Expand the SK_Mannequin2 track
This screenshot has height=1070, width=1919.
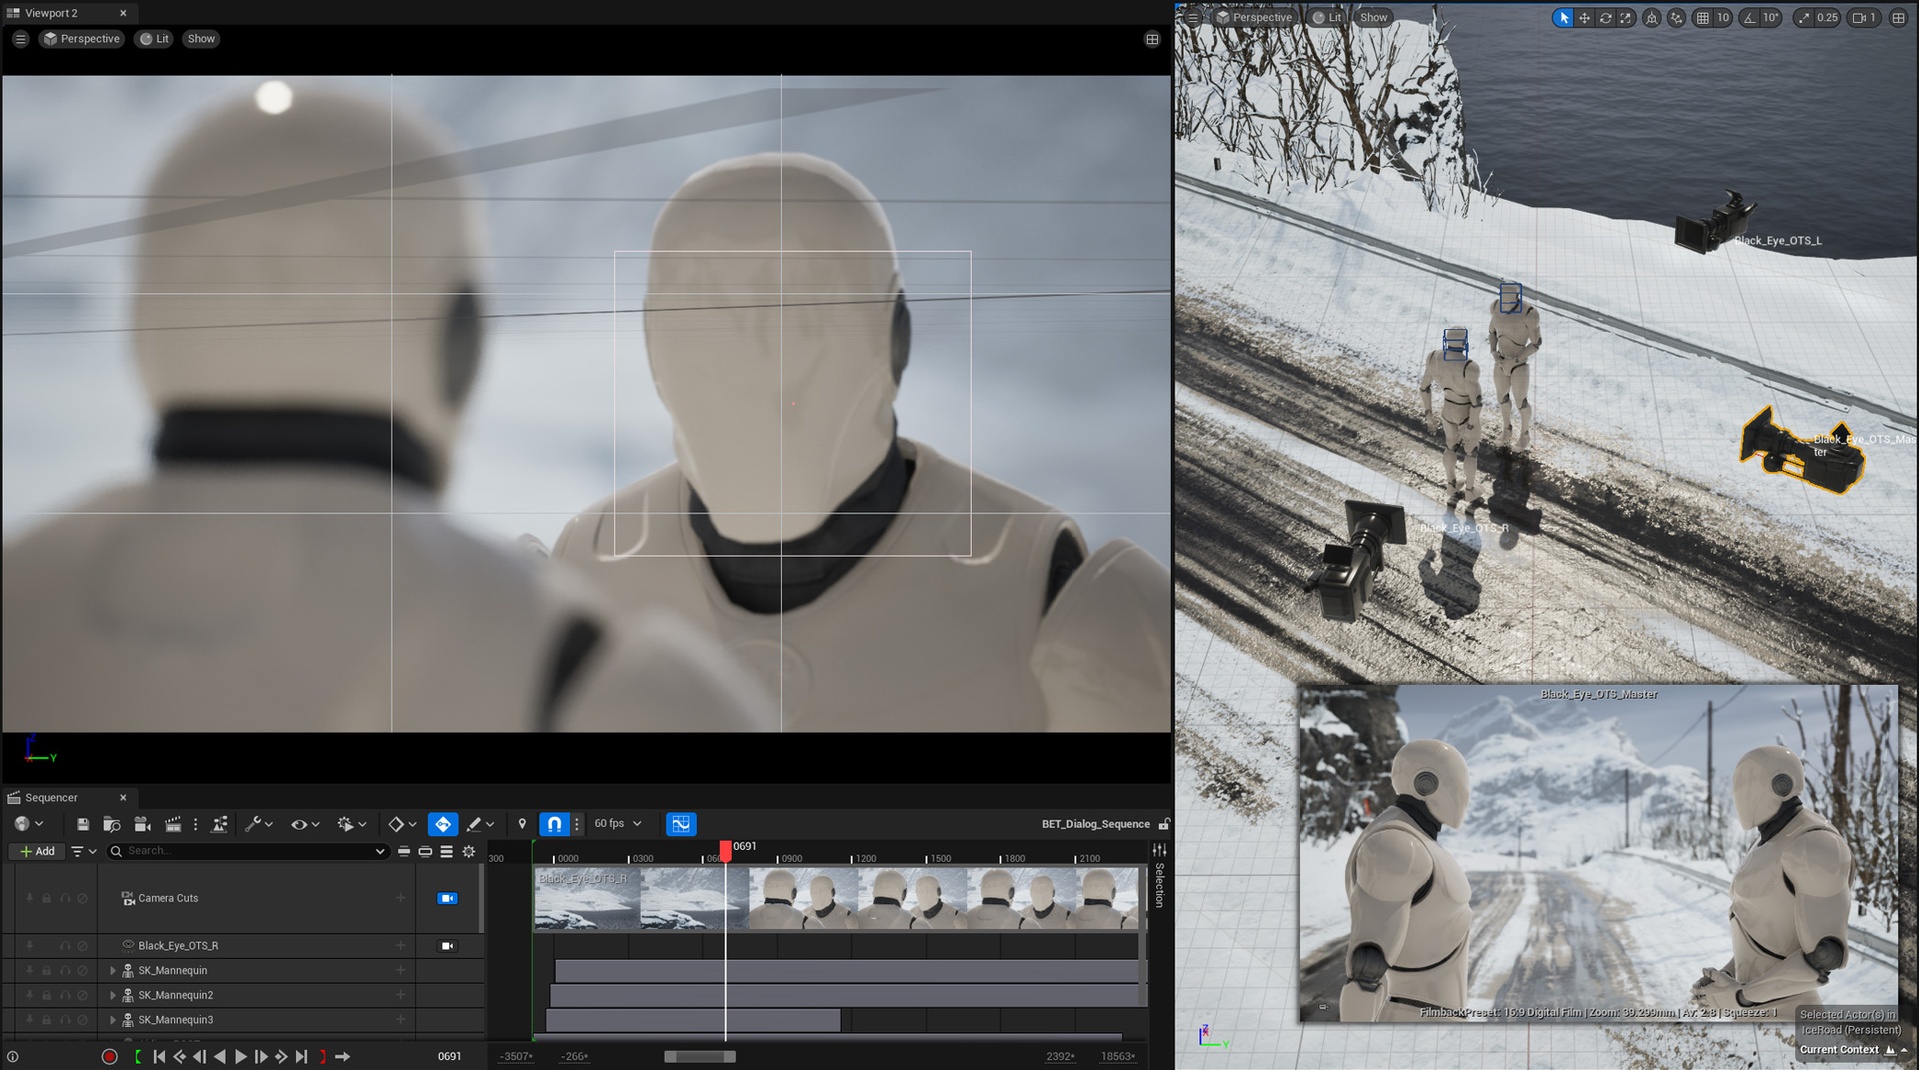[x=113, y=995]
